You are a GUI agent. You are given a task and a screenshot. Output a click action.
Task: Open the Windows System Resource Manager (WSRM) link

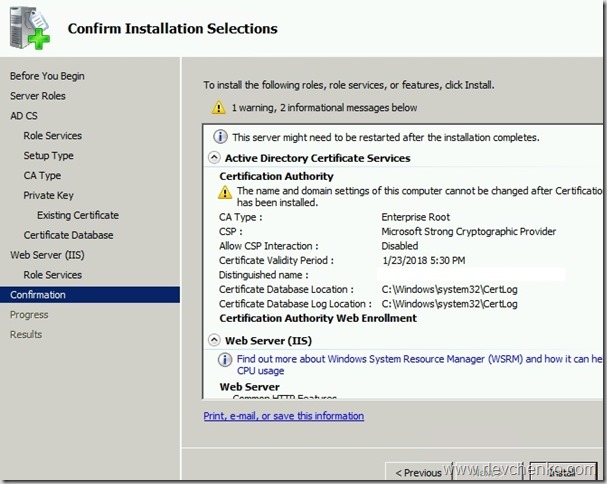(x=419, y=365)
